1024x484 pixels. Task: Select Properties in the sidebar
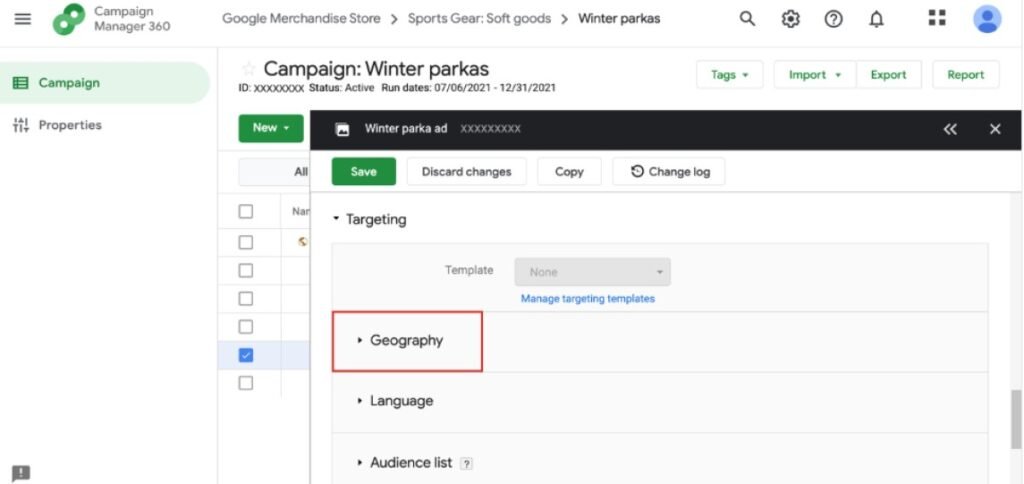(x=70, y=125)
